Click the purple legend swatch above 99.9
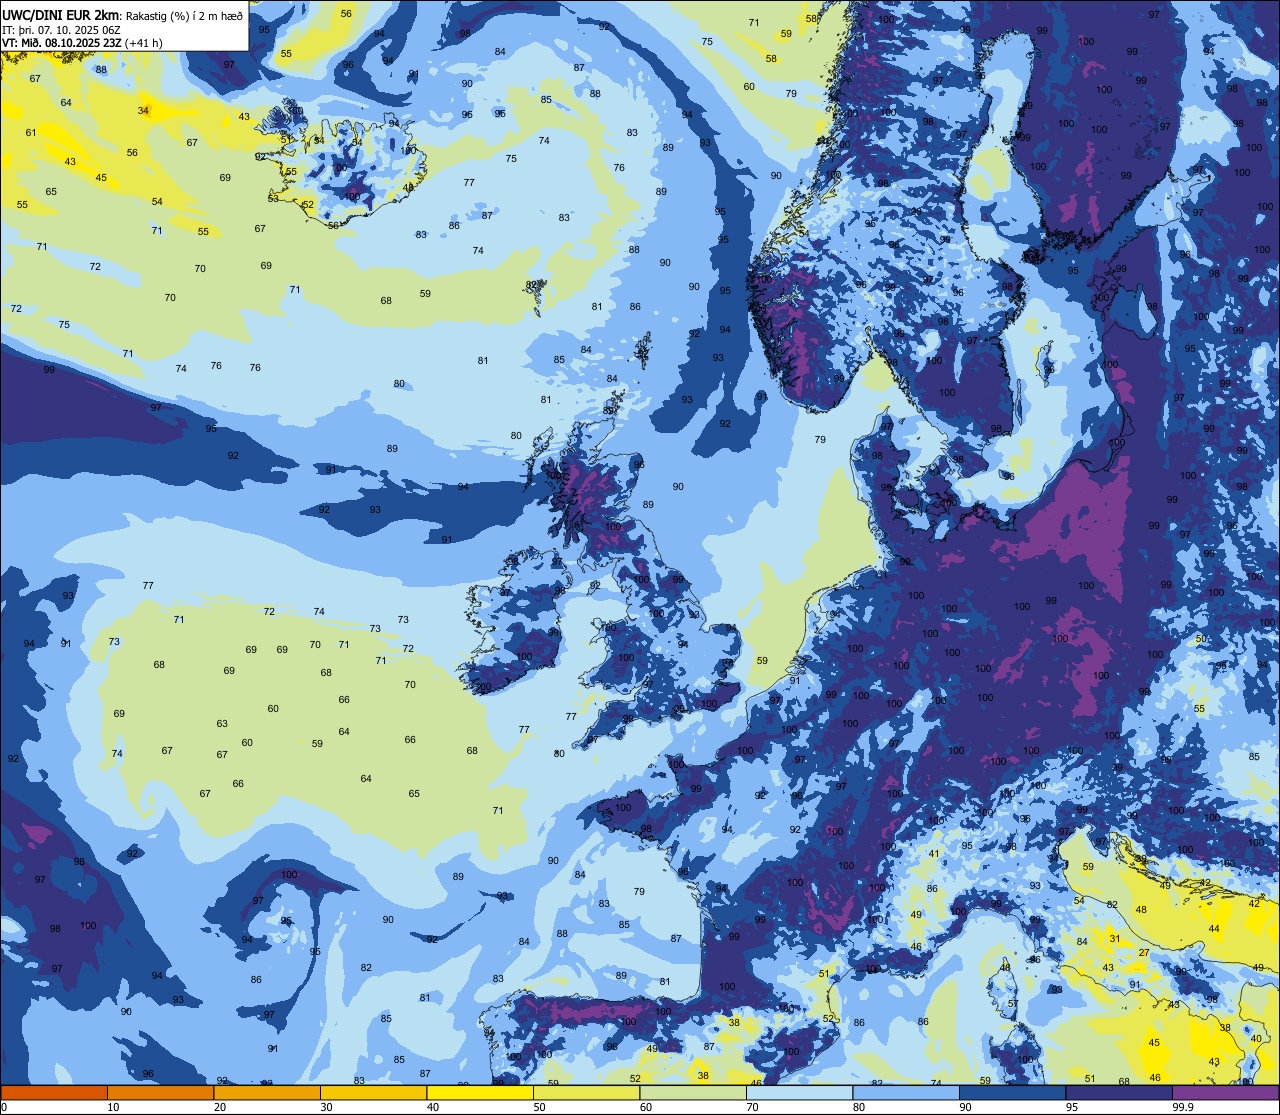This screenshot has height=1115, width=1280. click(1226, 1092)
